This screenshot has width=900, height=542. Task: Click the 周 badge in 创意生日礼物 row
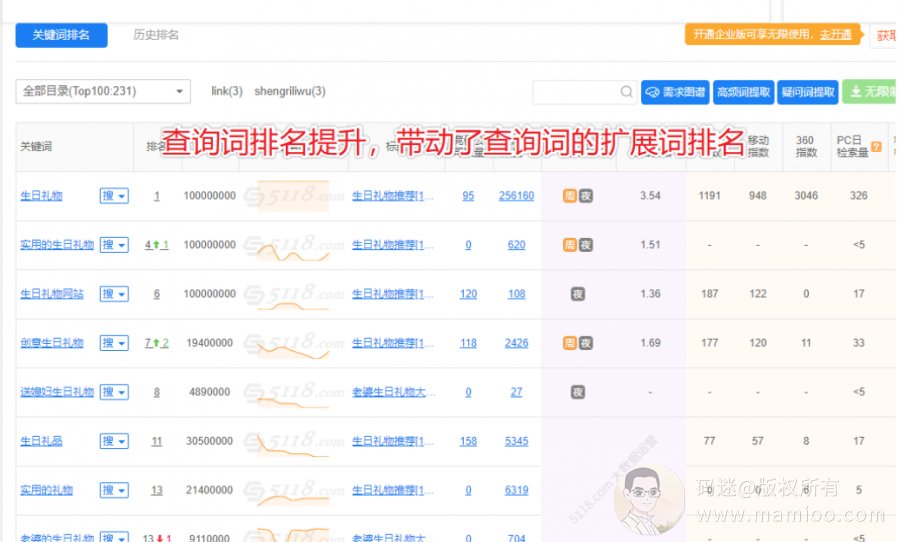(569, 343)
